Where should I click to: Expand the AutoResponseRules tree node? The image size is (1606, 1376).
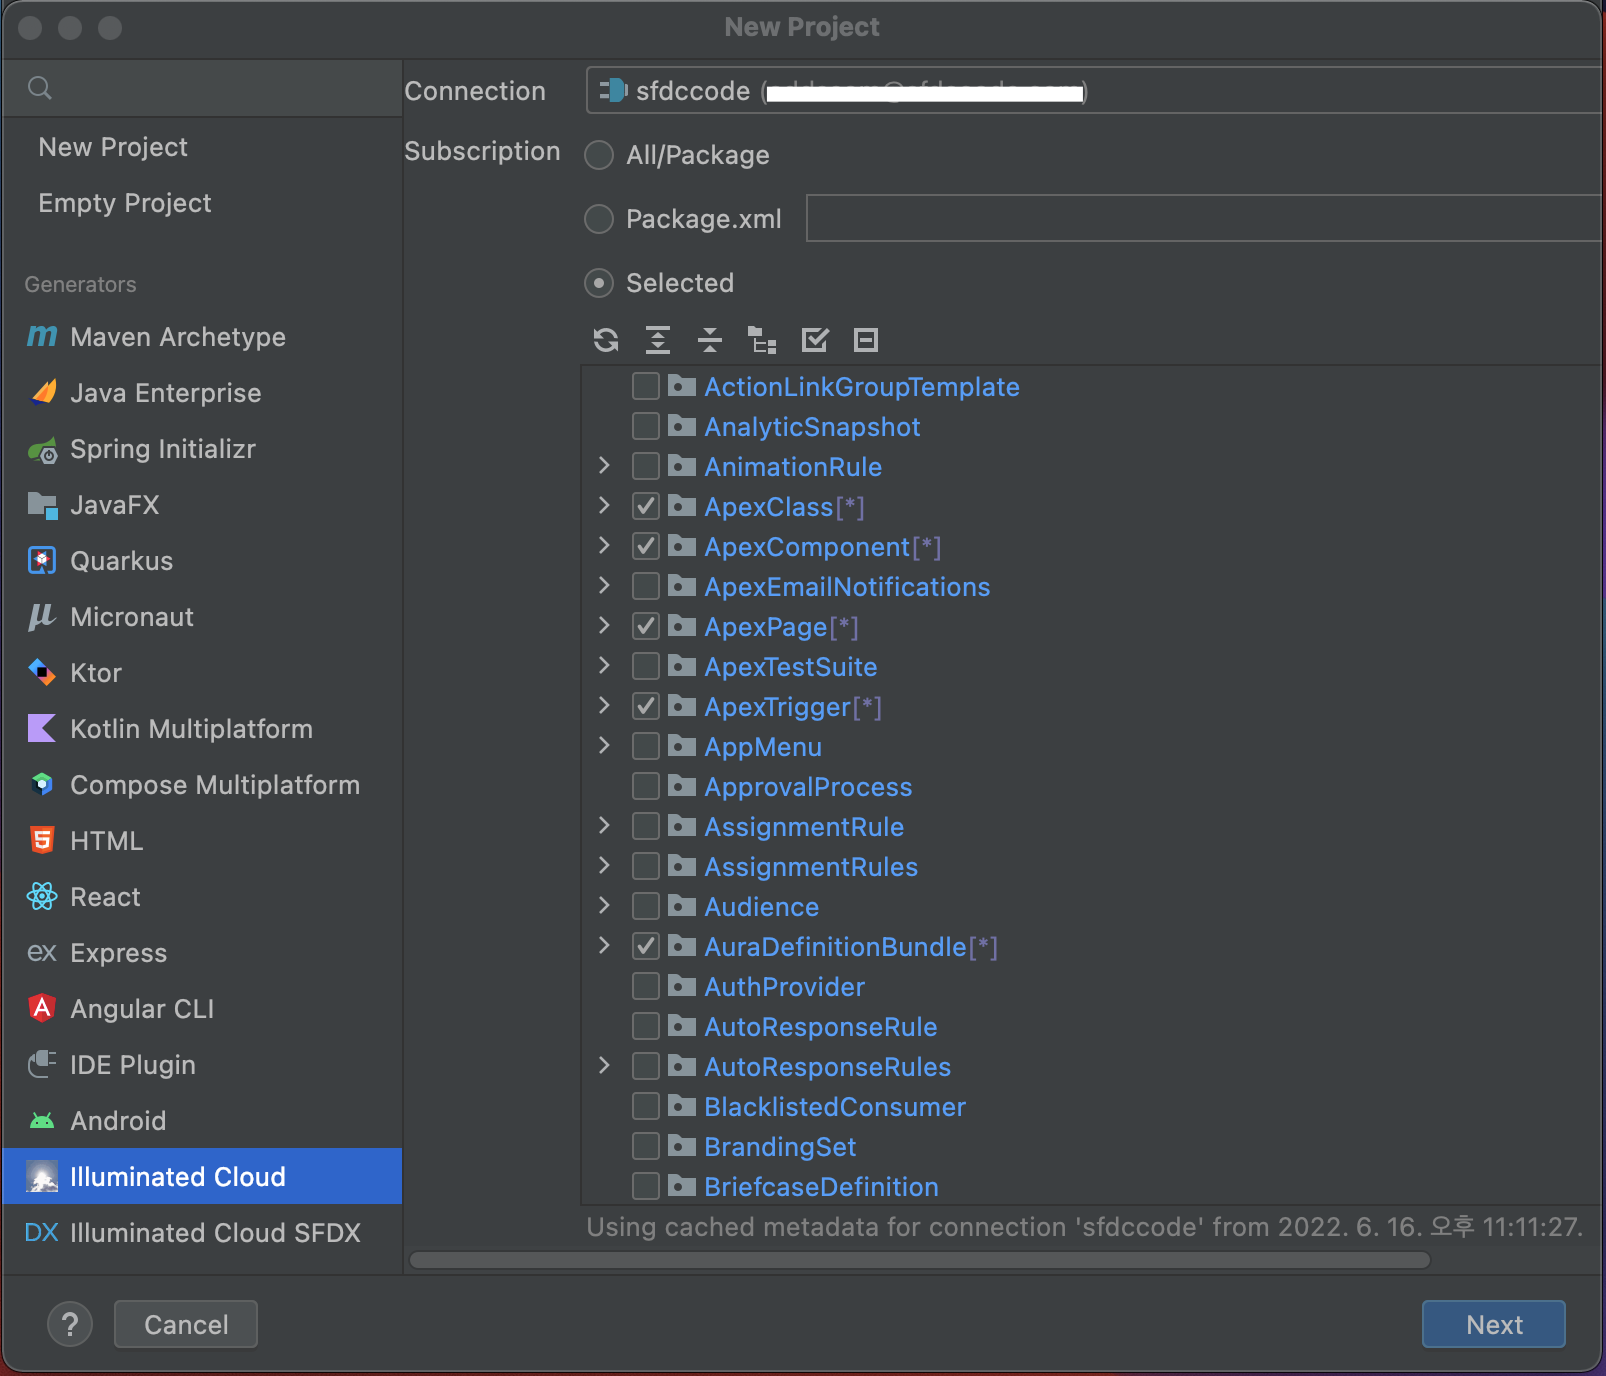604,1065
